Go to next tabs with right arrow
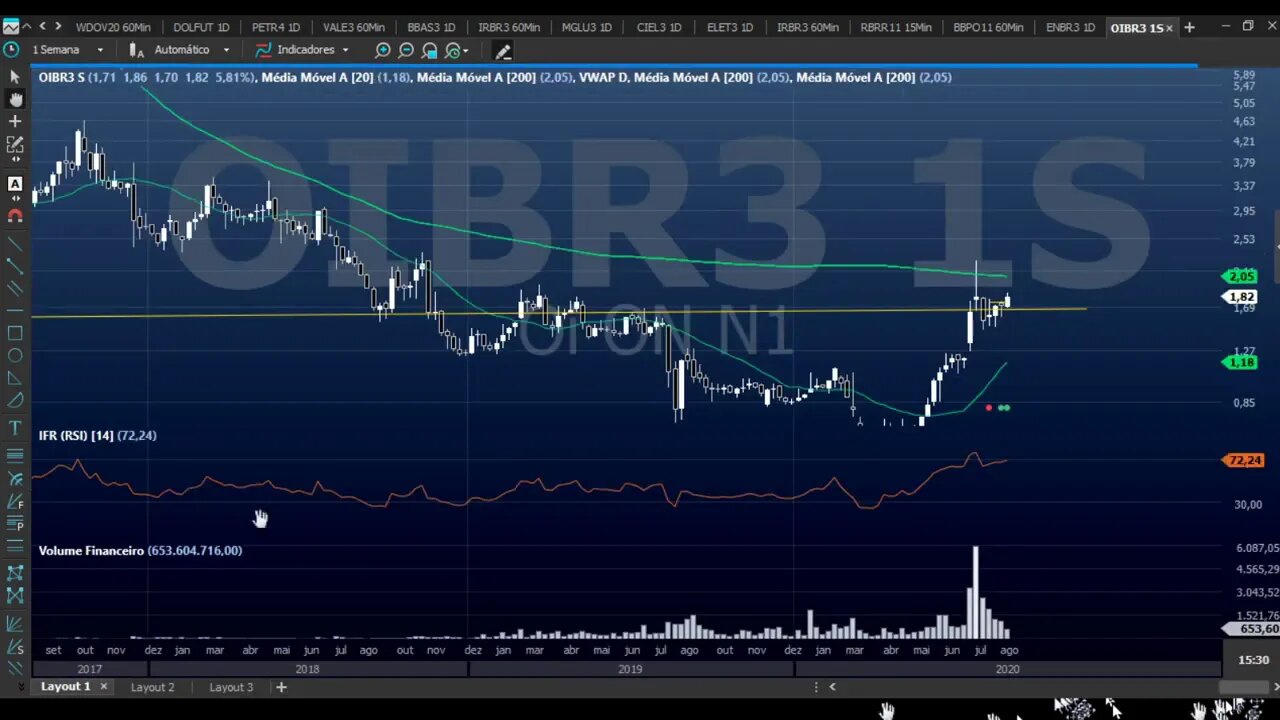The width and height of the screenshot is (1280, 720). tap(58, 27)
